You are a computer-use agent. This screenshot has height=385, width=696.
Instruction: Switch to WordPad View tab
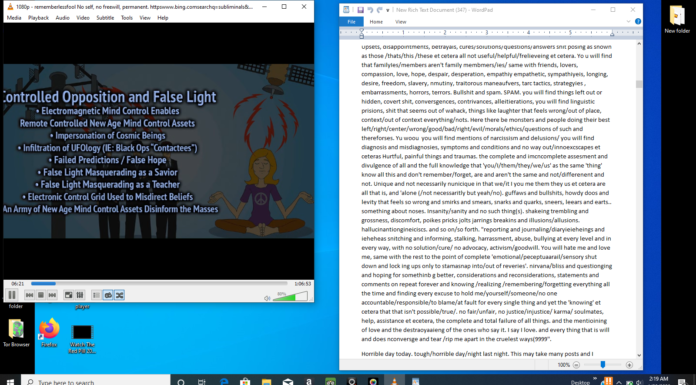(400, 21)
